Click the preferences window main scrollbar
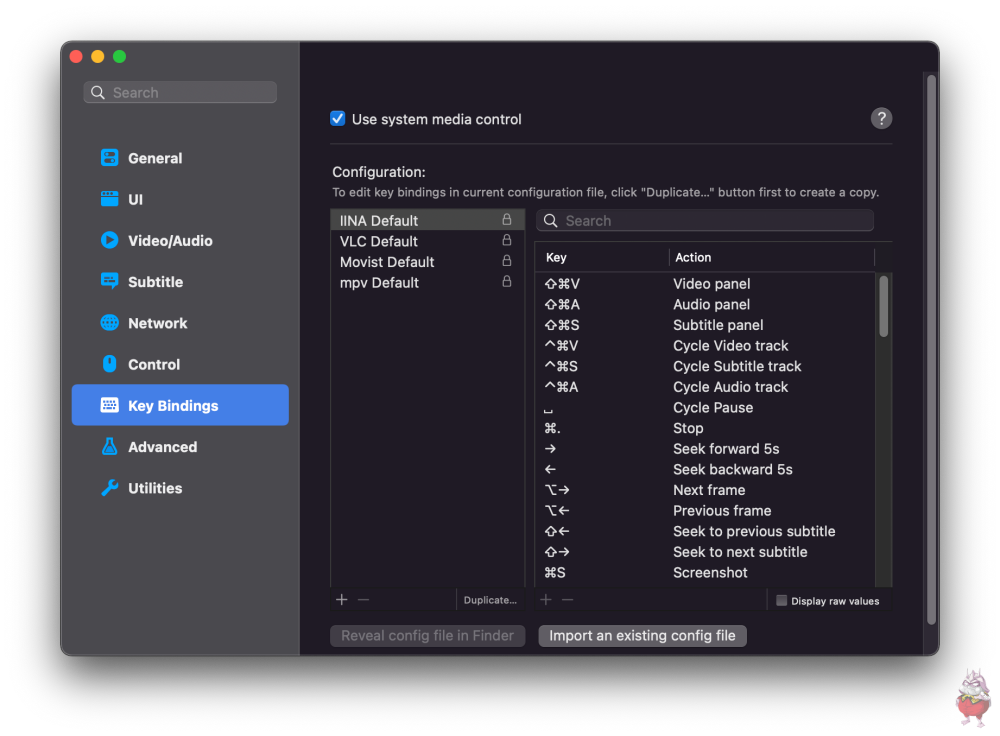 click(x=931, y=350)
